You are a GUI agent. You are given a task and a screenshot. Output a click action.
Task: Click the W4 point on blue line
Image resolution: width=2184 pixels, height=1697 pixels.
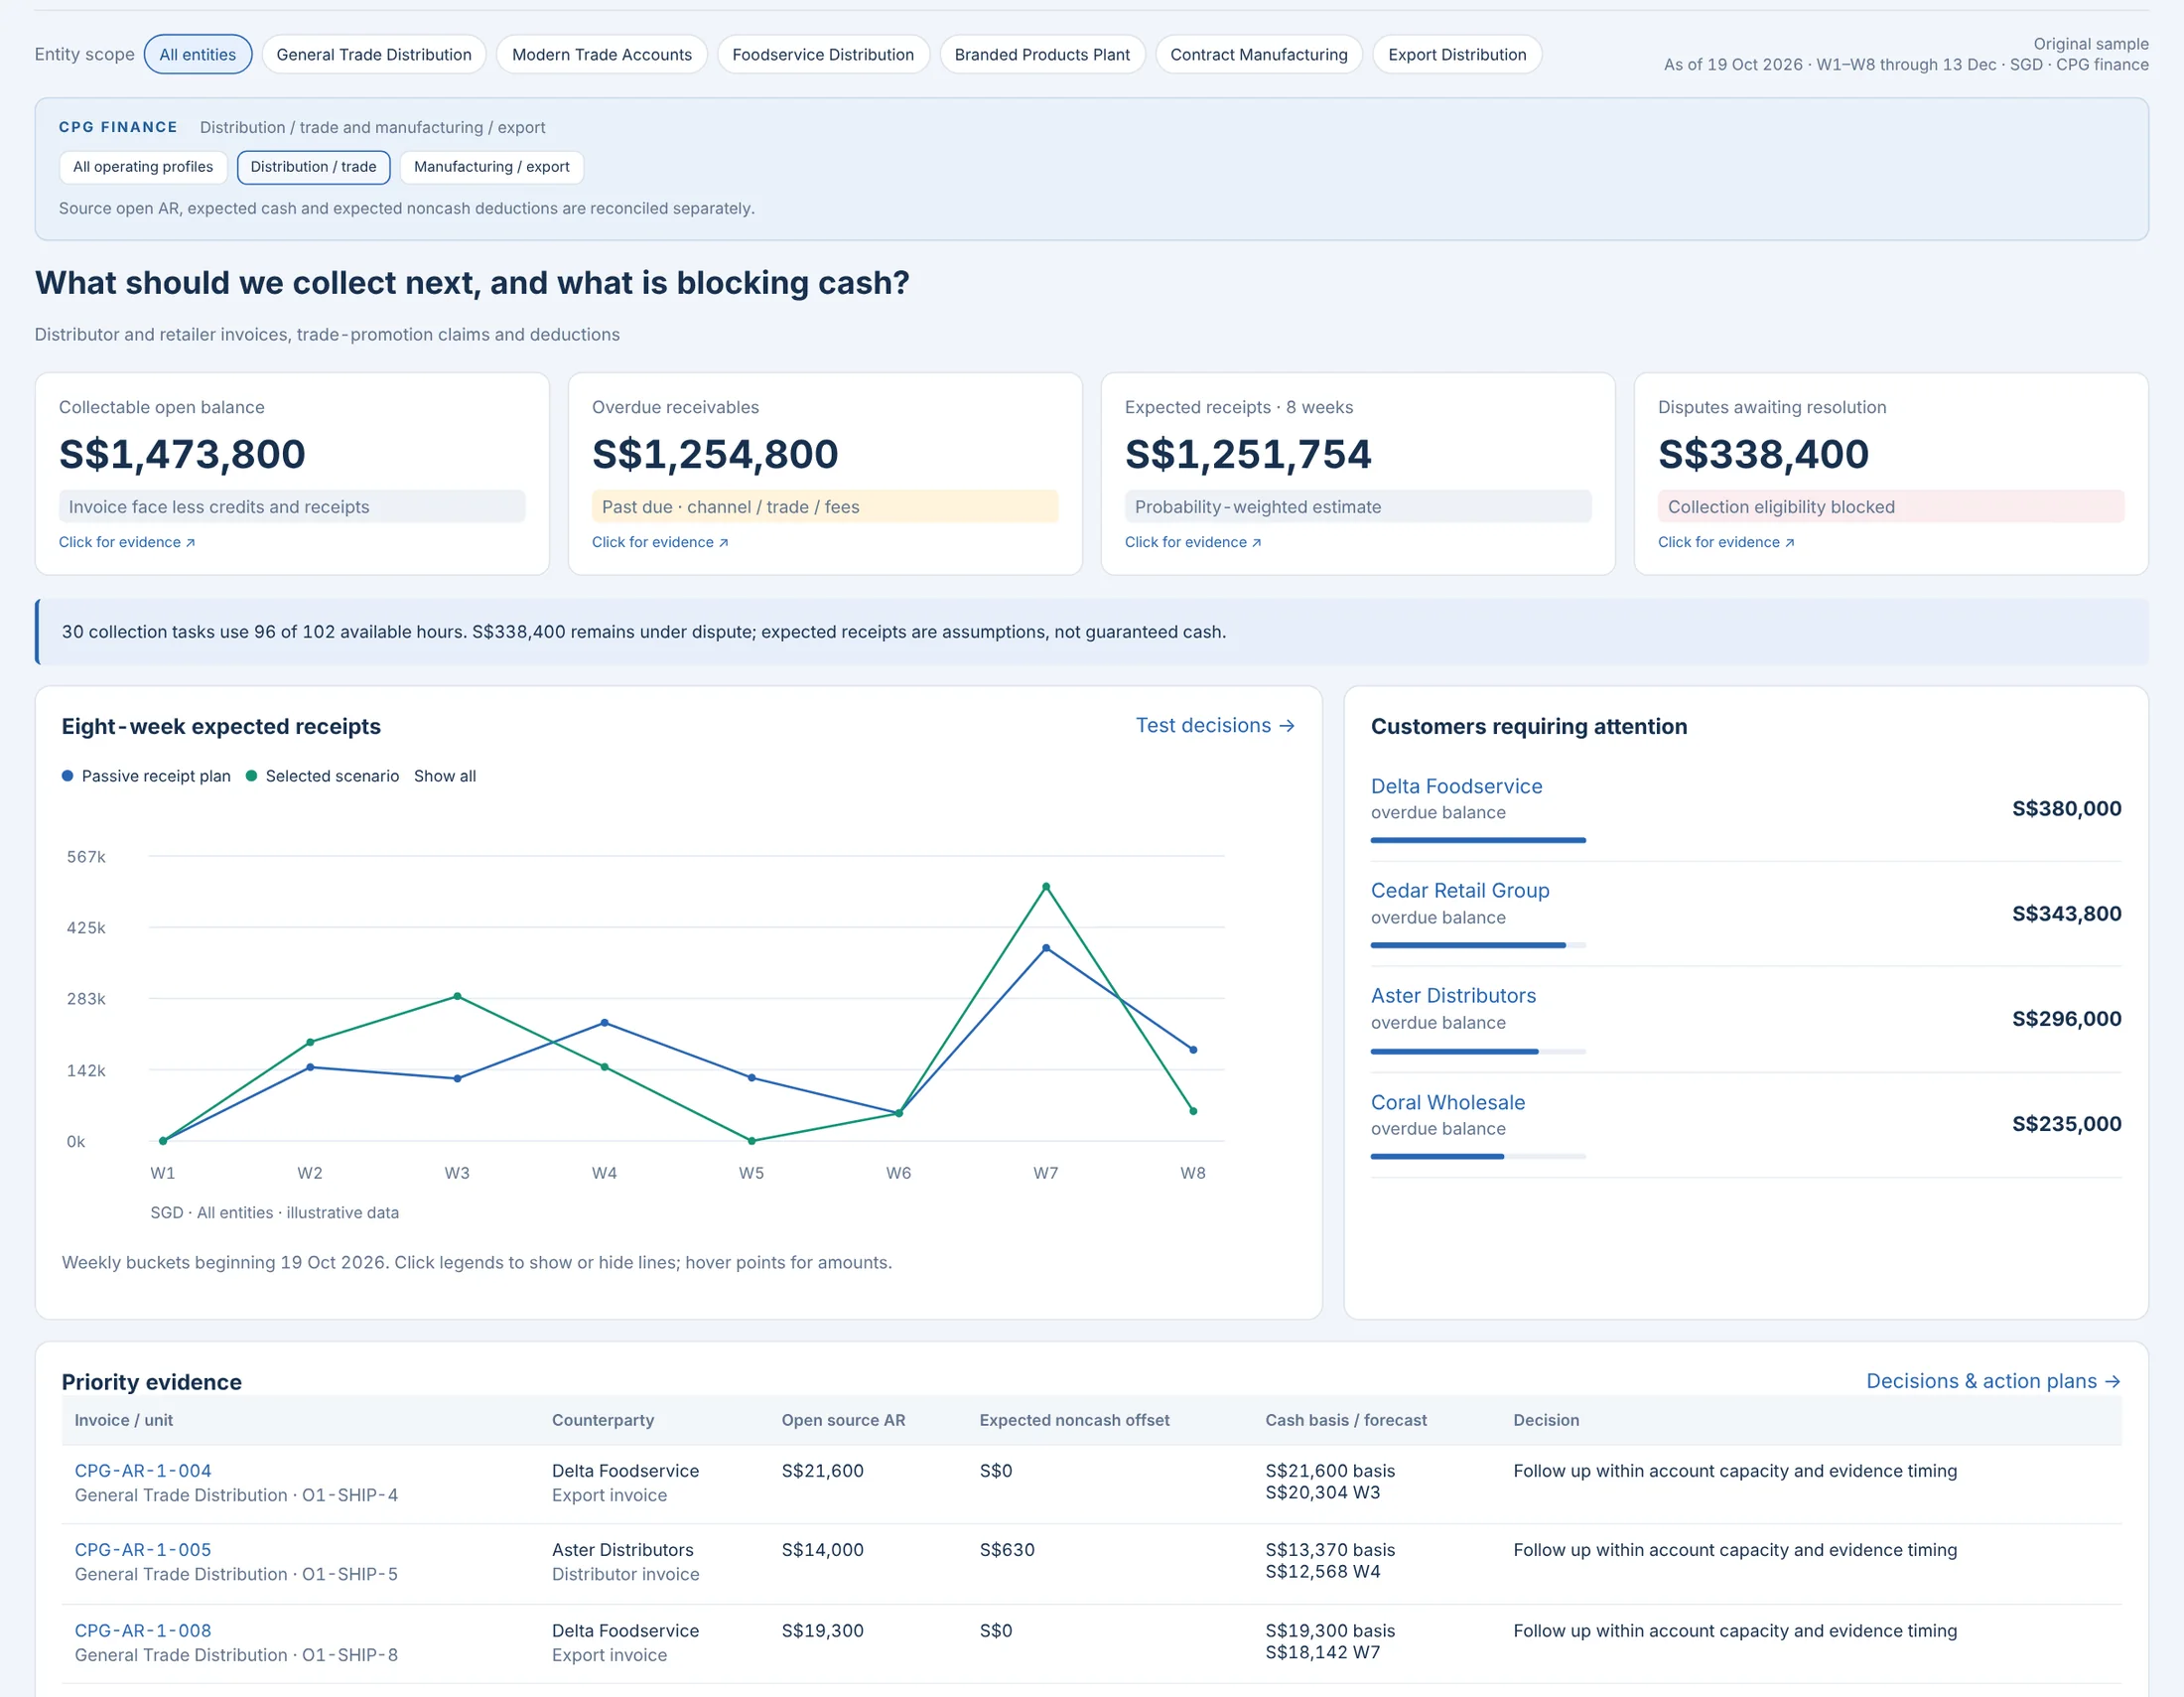click(x=604, y=1023)
